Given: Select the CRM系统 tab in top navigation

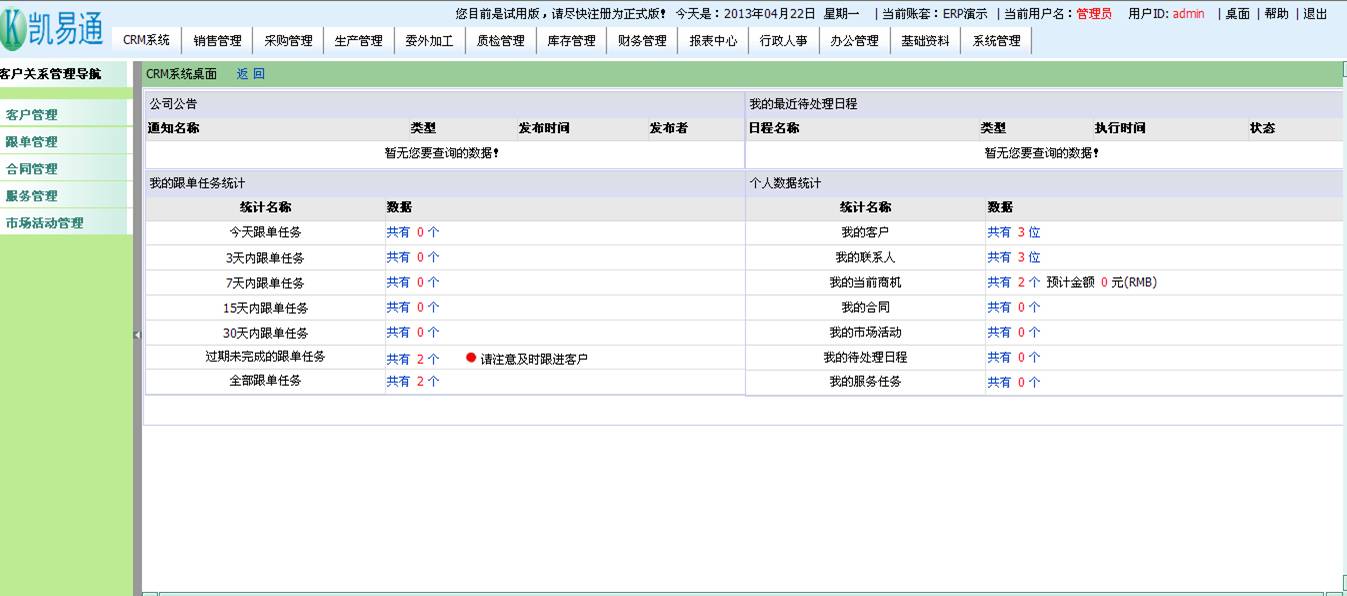Looking at the screenshot, I should pyautogui.click(x=146, y=41).
